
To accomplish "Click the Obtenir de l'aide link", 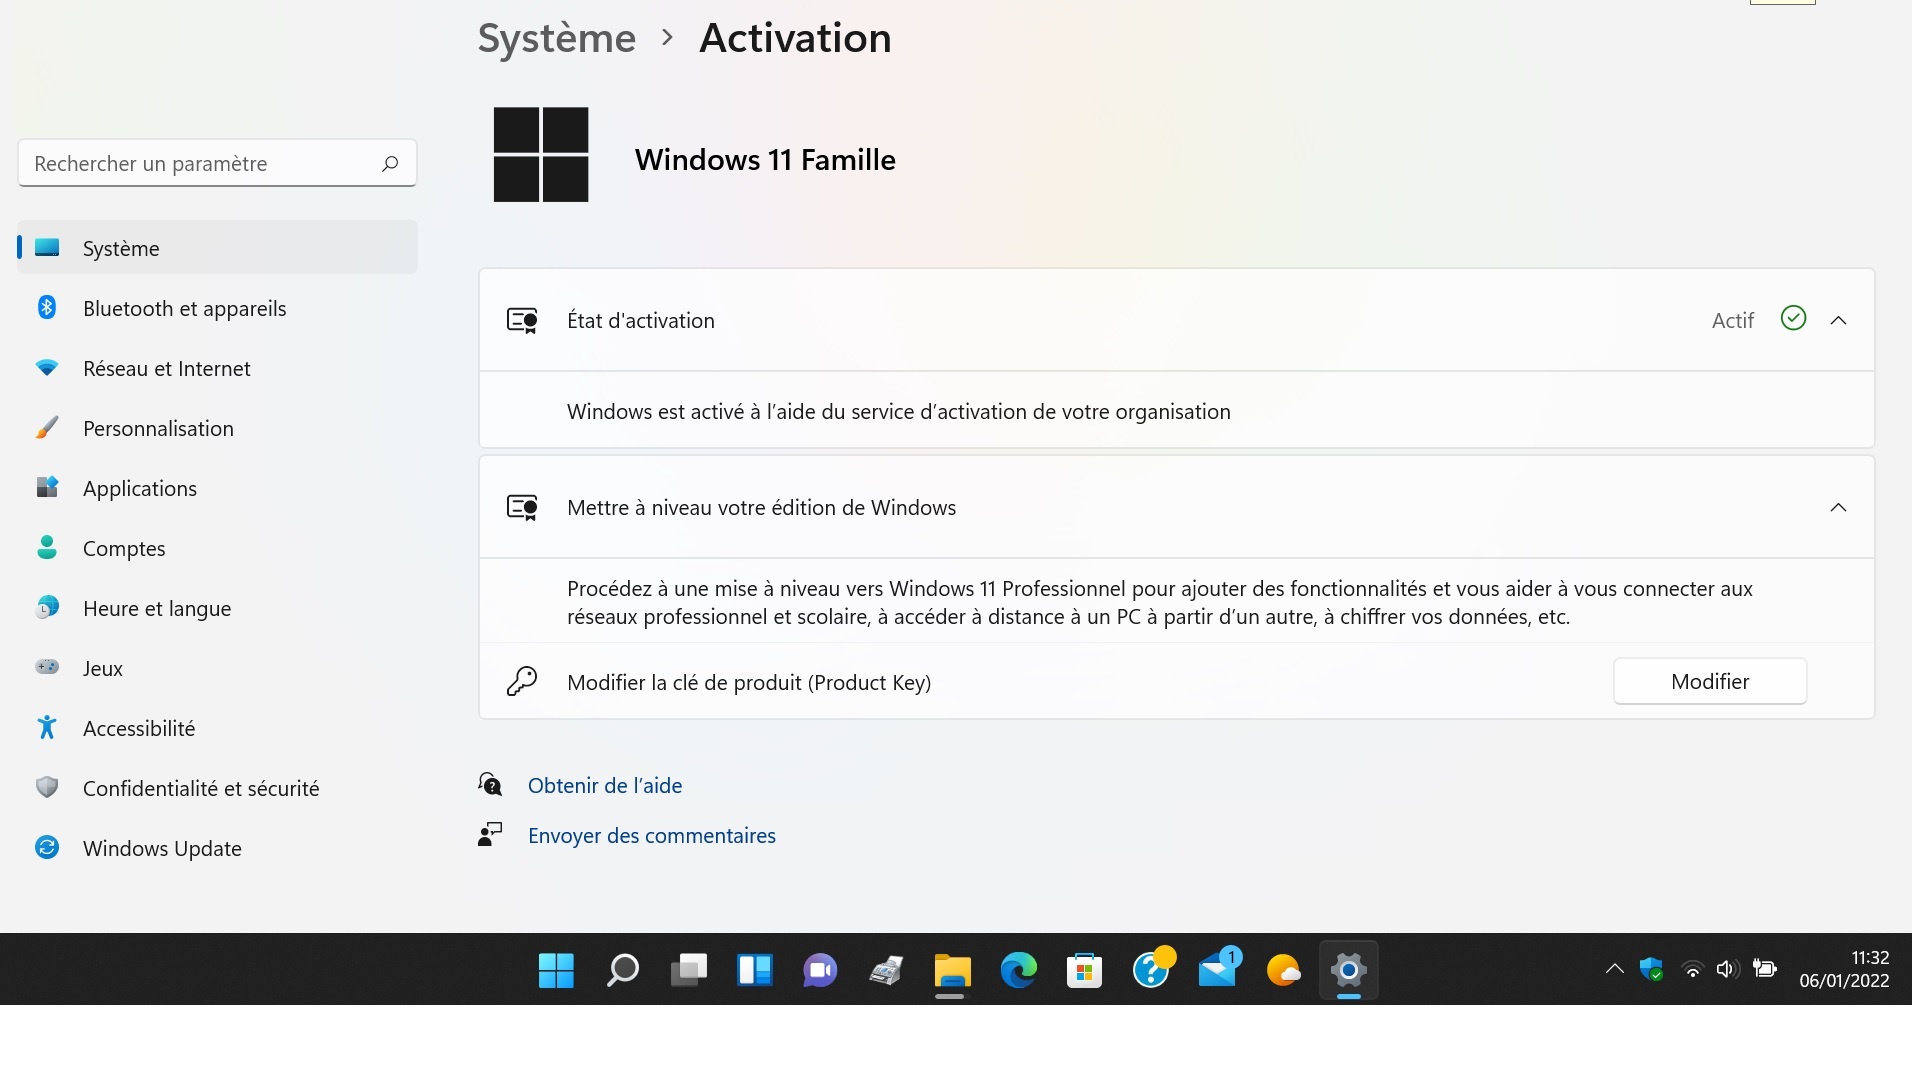I will click(604, 785).
